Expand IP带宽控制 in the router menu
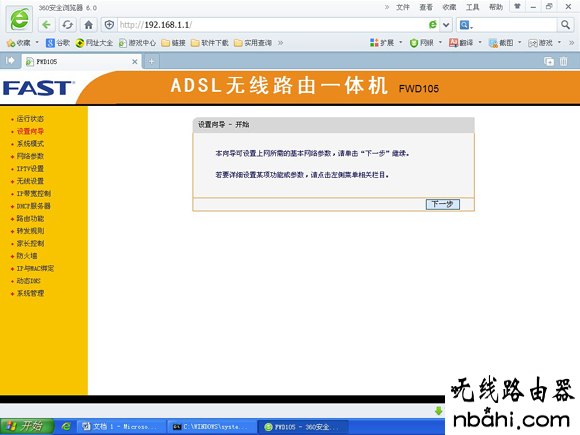The width and height of the screenshot is (580, 435). point(34,193)
